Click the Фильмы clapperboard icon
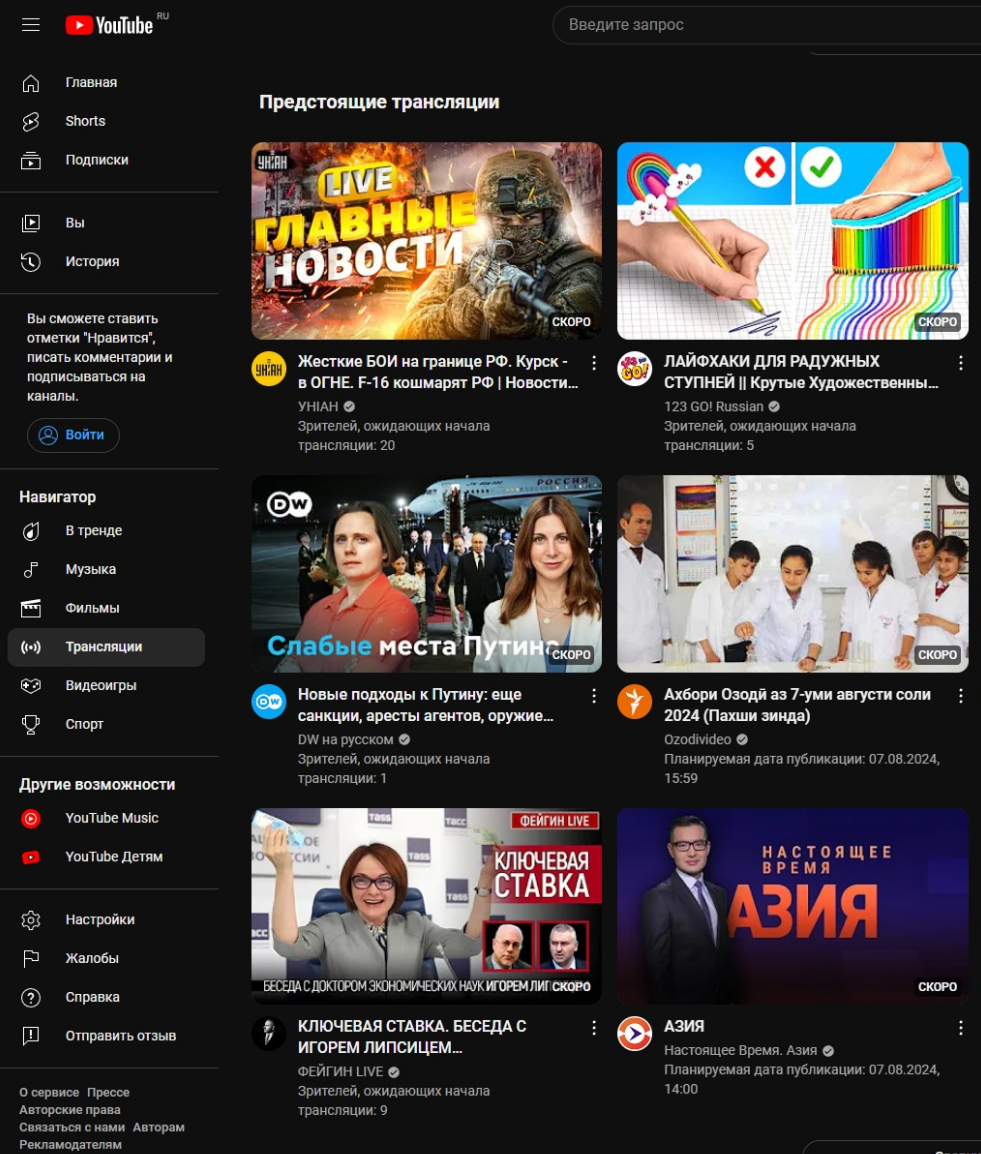Image resolution: width=981 pixels, height=1154 pixels. tap(31, 609)
